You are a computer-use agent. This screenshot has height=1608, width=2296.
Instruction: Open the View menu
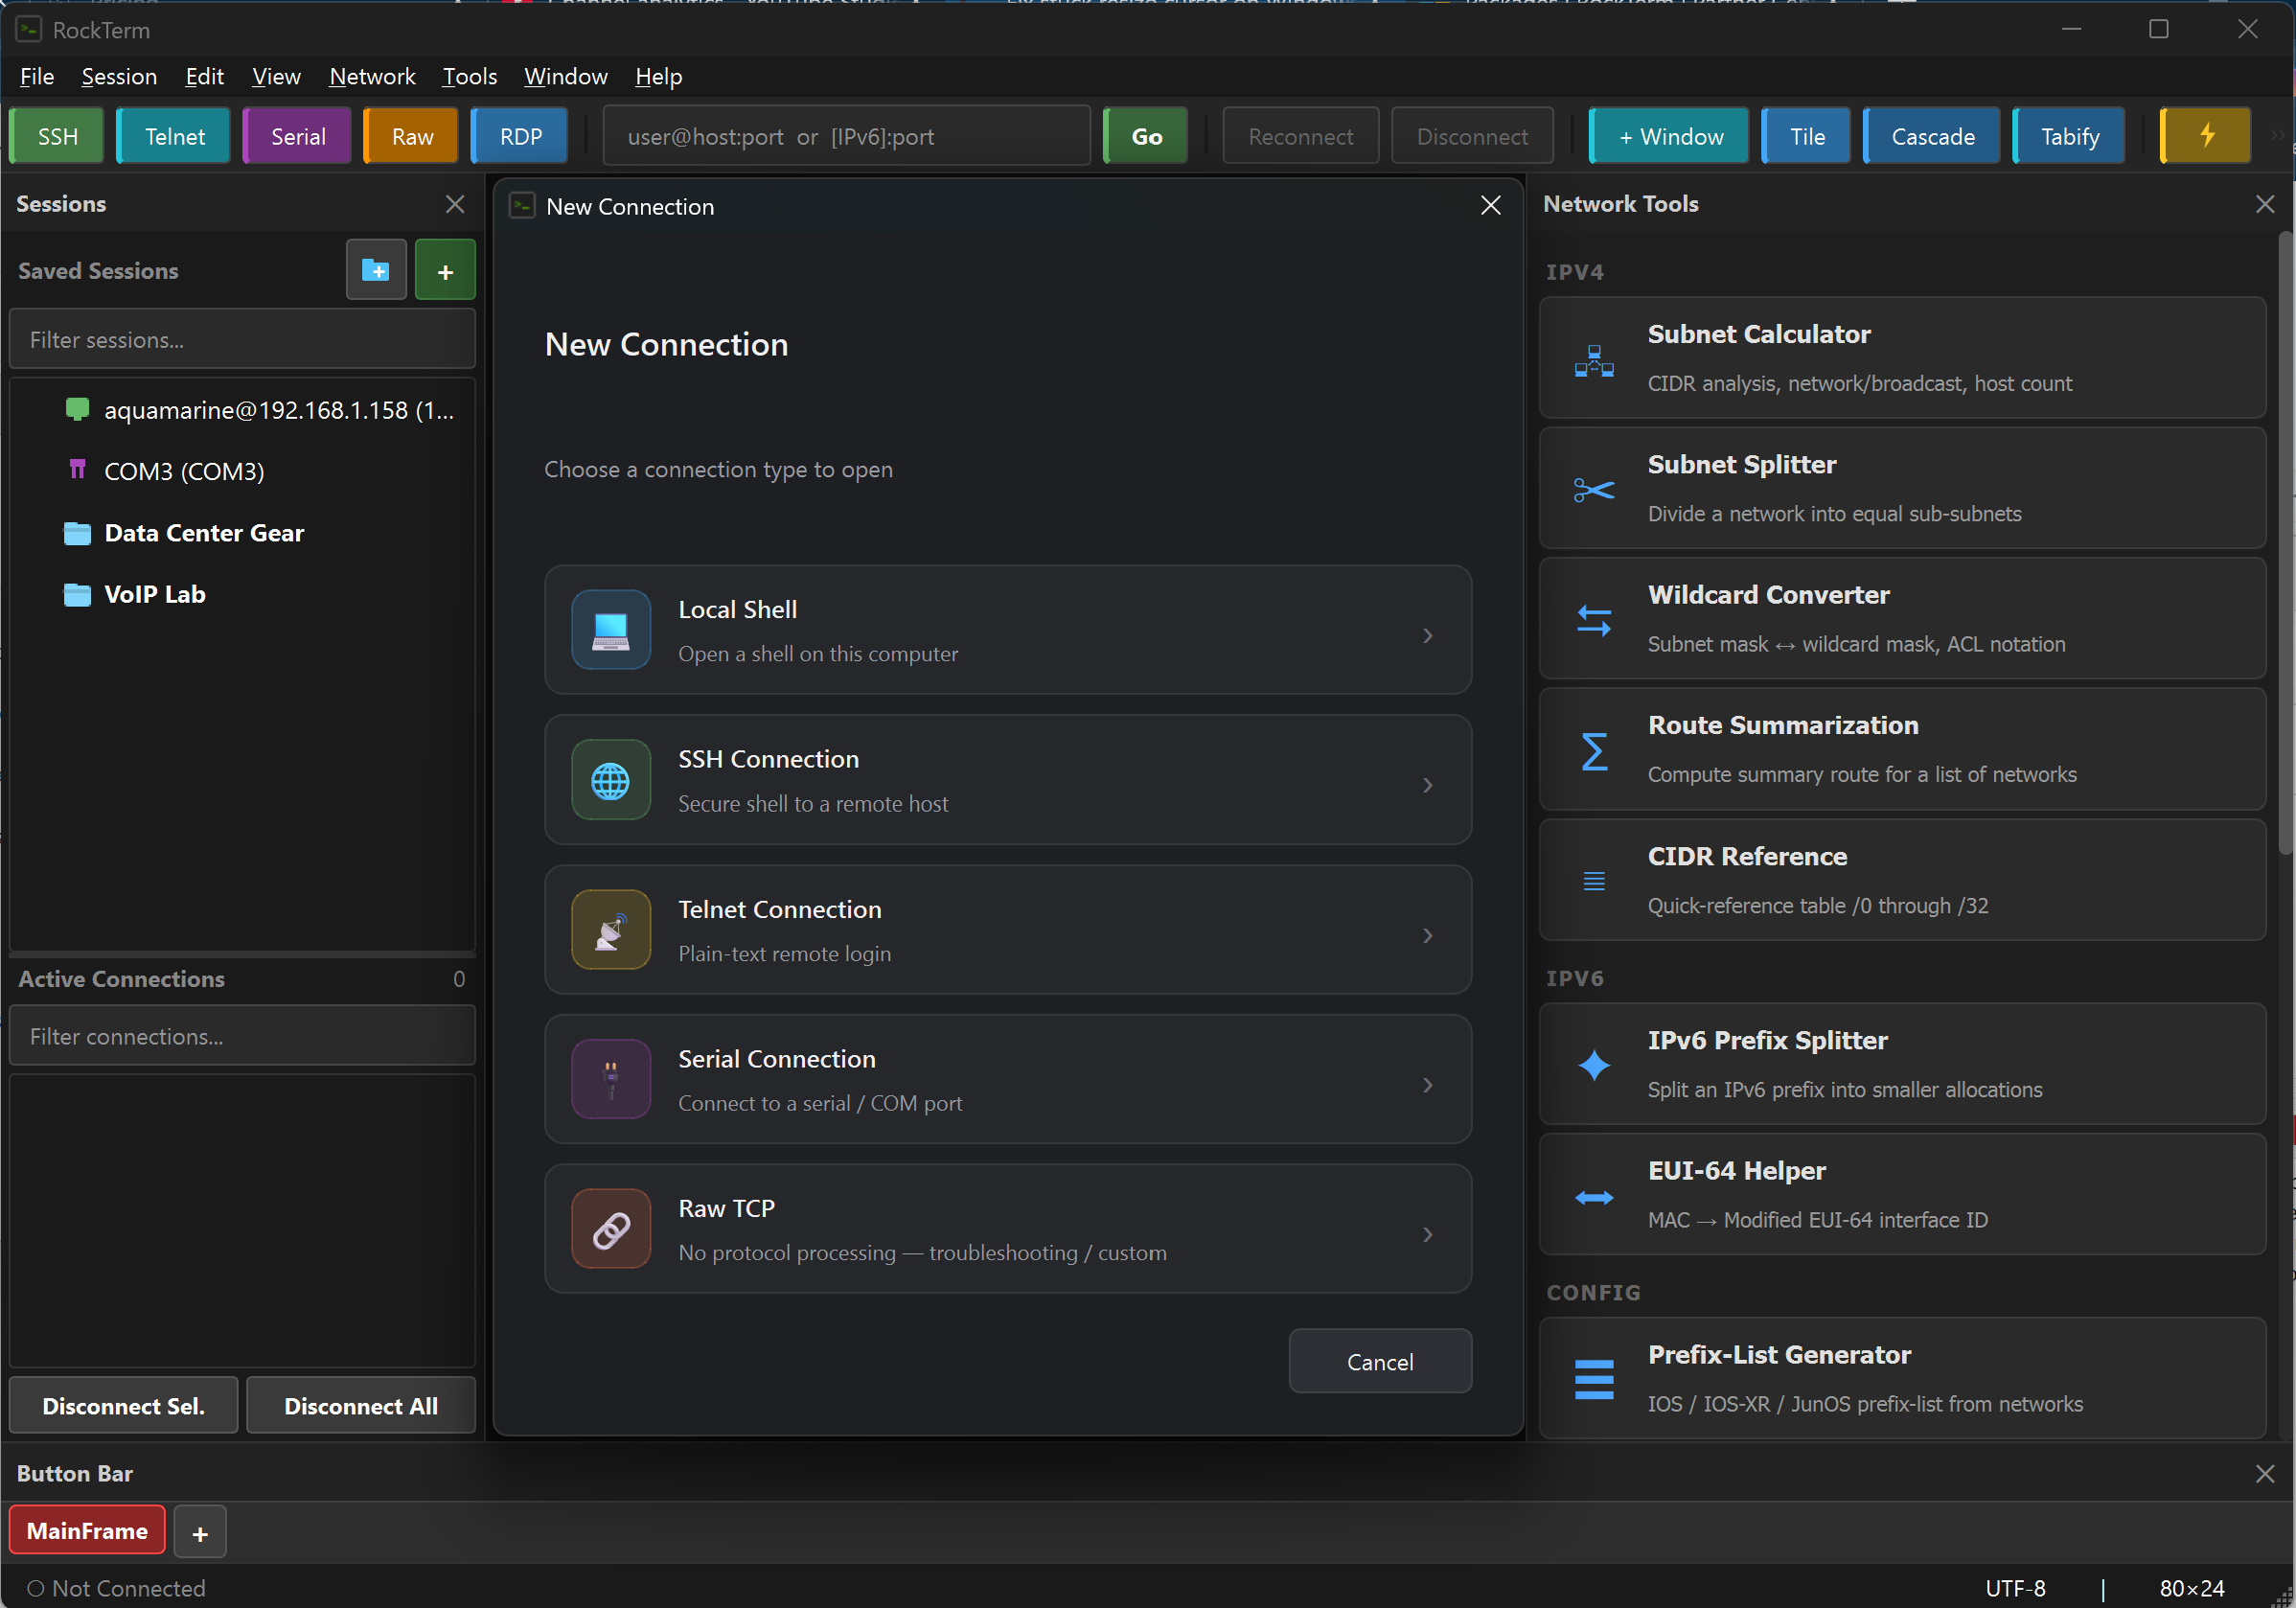click(276, 76)
